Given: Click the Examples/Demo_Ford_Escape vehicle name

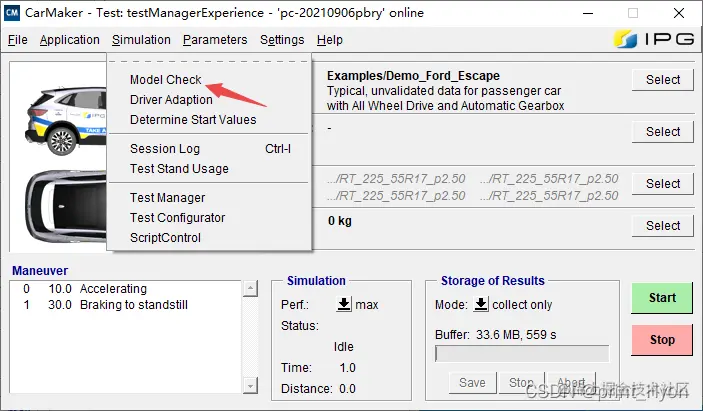Looking at the screenshot, I should [413, 76].
